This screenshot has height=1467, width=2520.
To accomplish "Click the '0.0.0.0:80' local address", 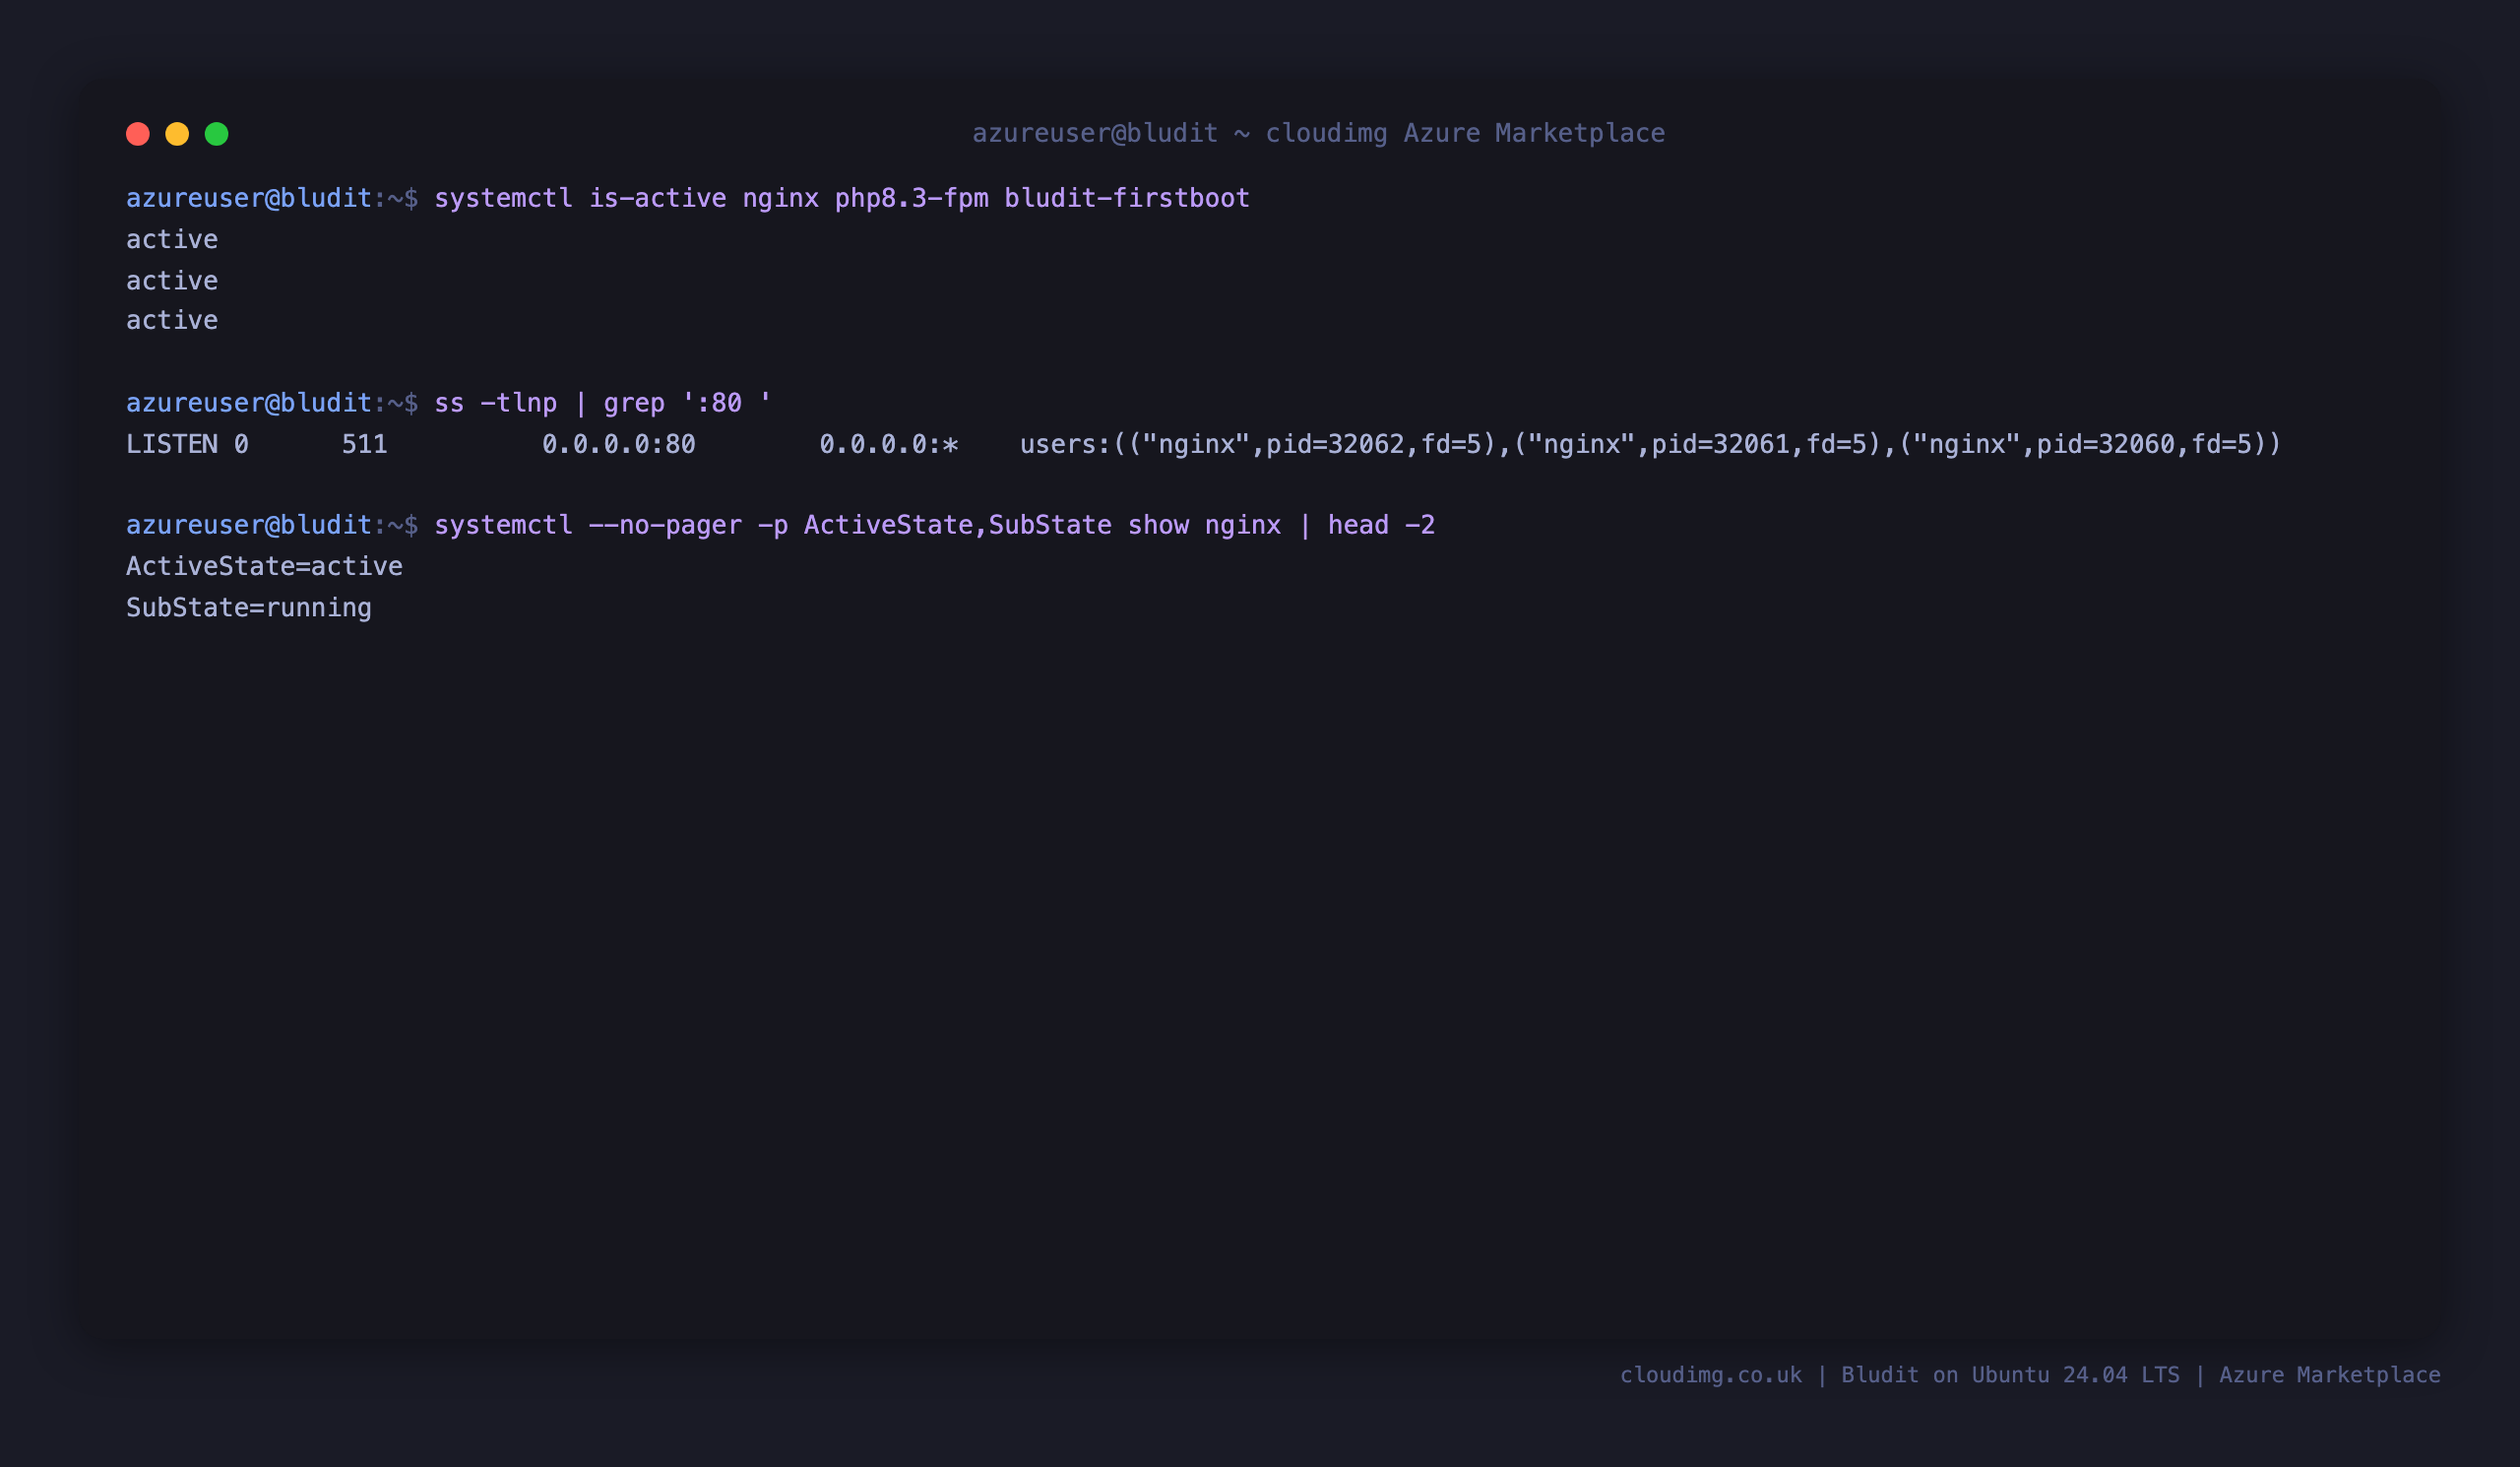I will click(x=619, y=444).
